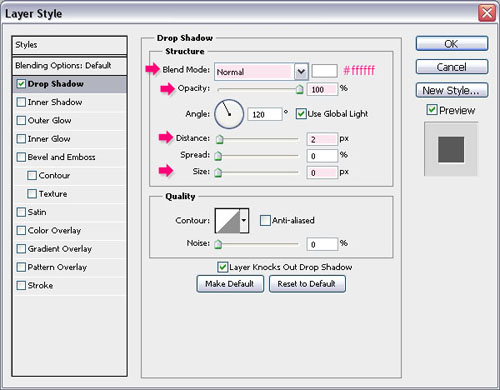This screenshot has width=500, height=390.
Task: Click the Opacity slider handle
Action: (x=299, y=89)
